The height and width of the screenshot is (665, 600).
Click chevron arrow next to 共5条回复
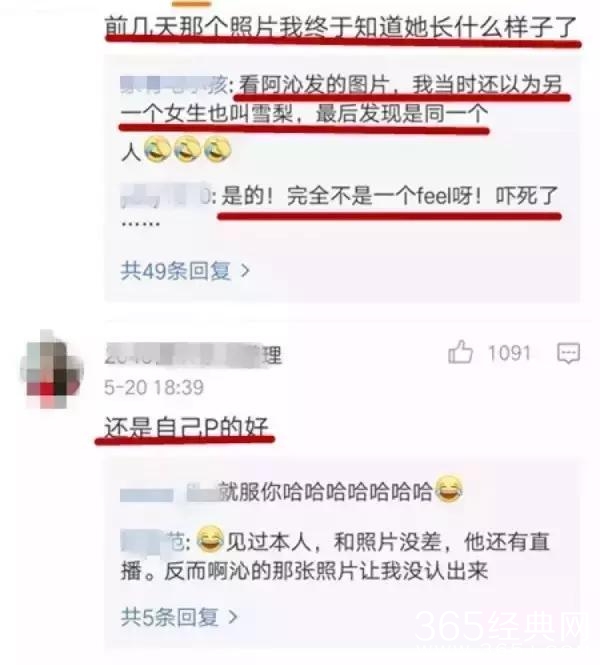(x=233, y=617)
